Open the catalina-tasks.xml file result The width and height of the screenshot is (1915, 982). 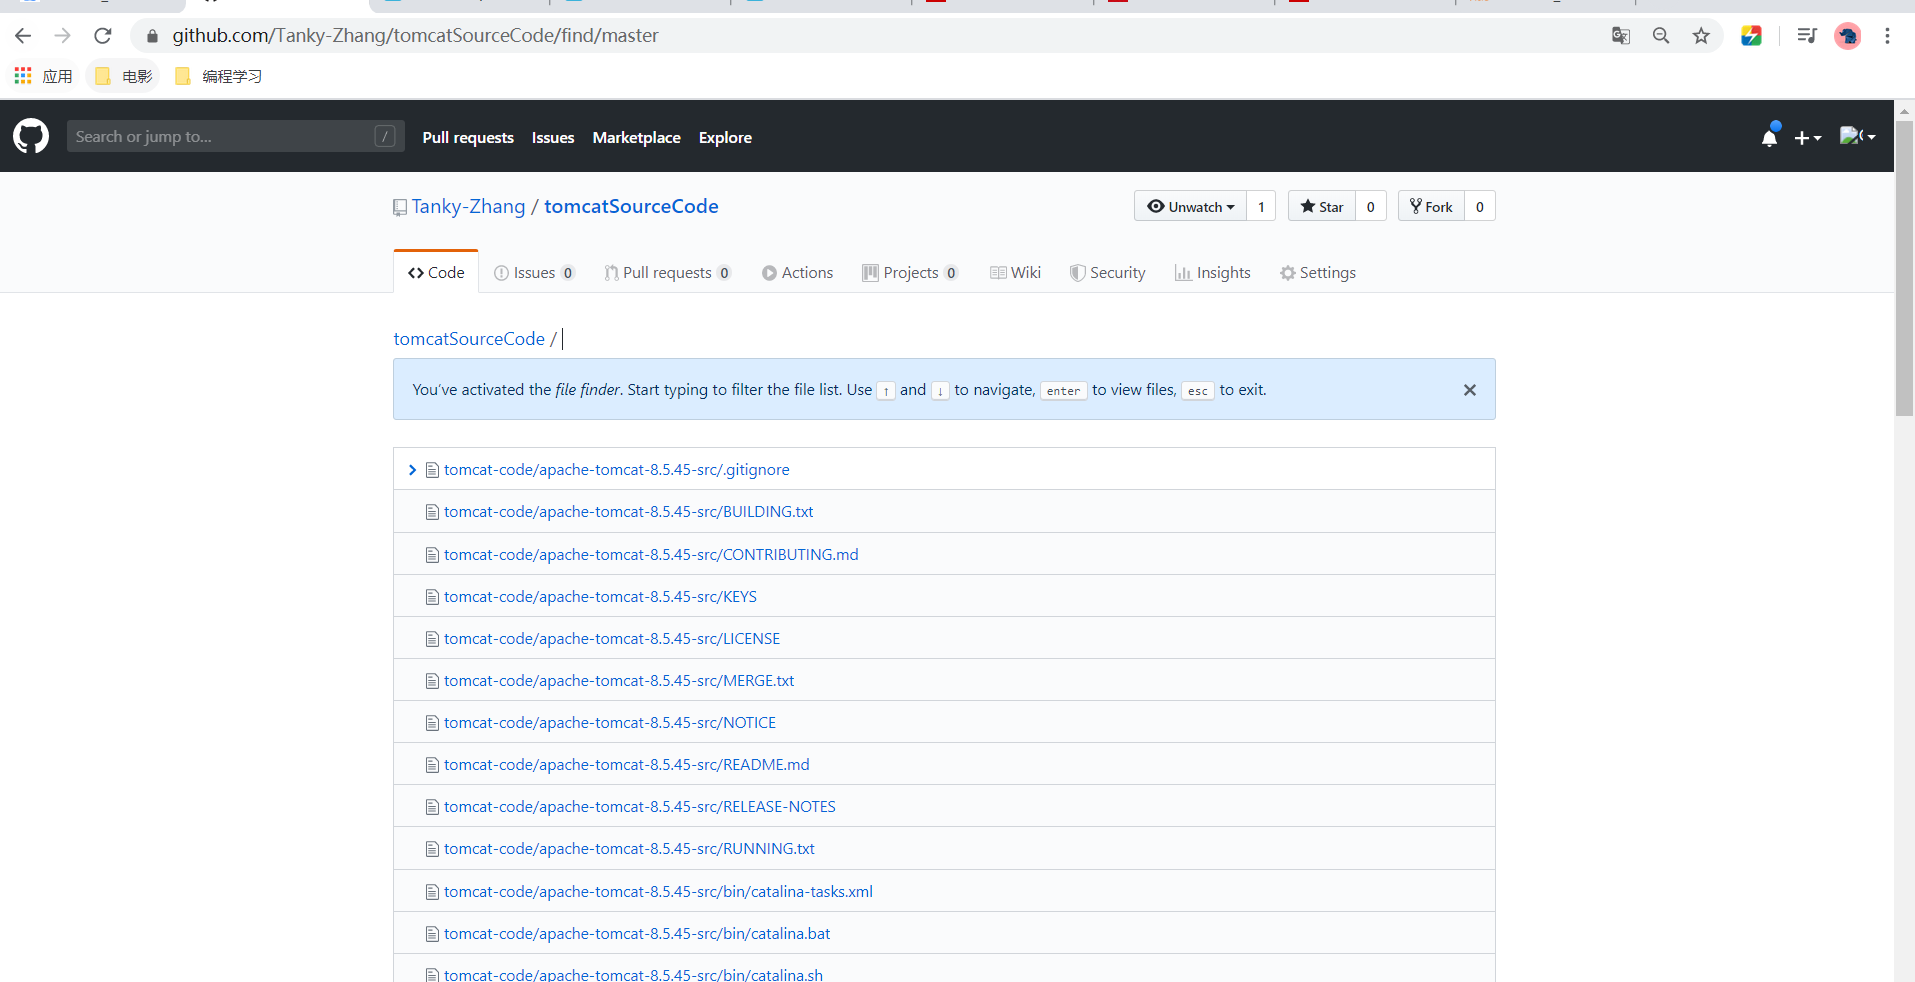coord(658,892)
